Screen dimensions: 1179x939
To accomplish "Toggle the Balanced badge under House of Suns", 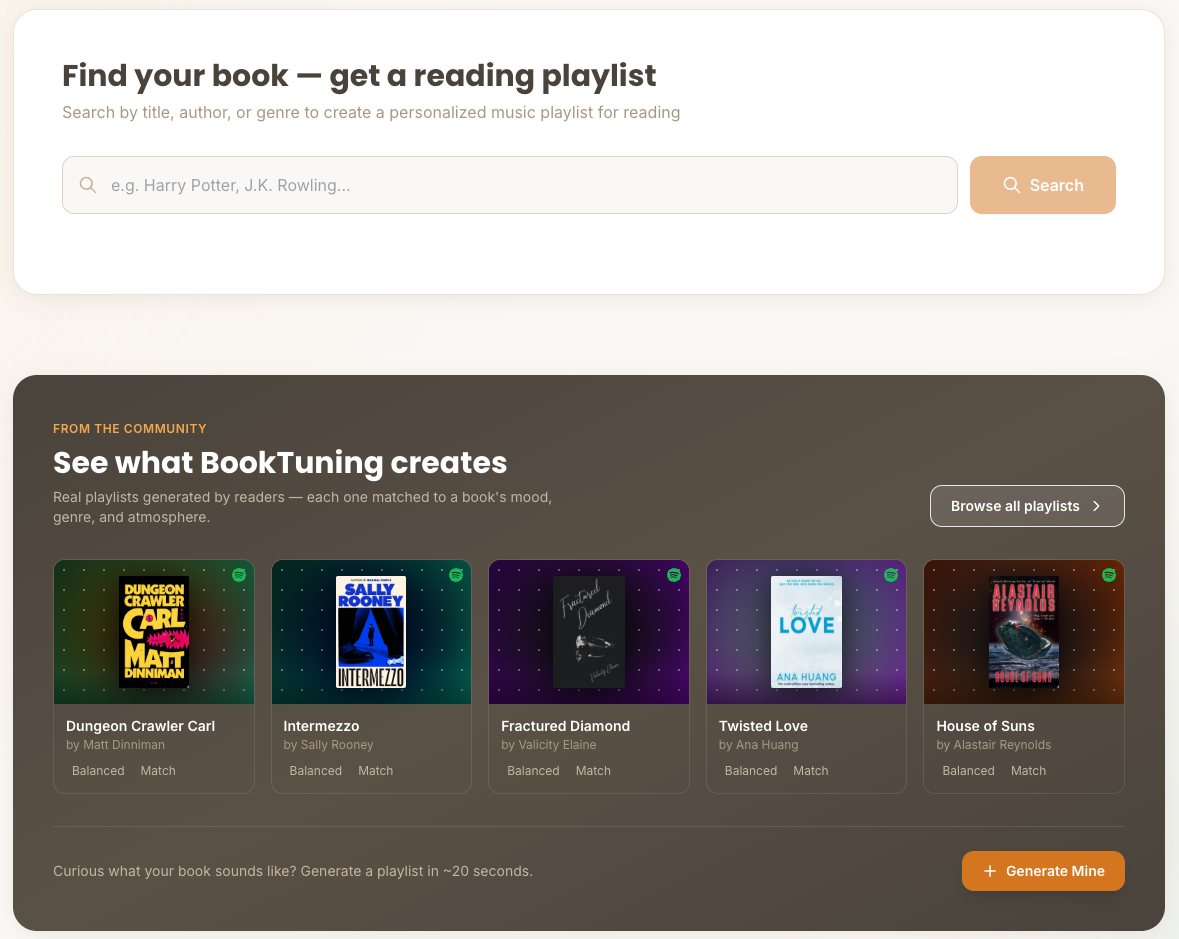I will tap(968, 770).
